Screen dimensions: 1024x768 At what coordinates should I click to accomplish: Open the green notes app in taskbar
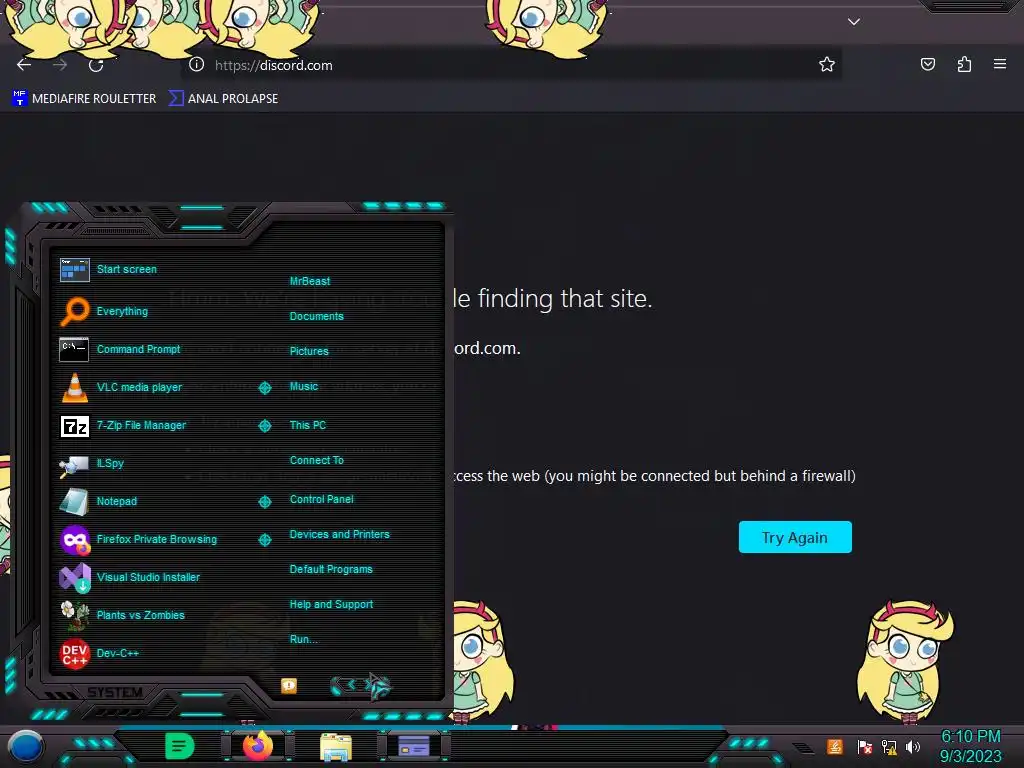click(180, 746)
